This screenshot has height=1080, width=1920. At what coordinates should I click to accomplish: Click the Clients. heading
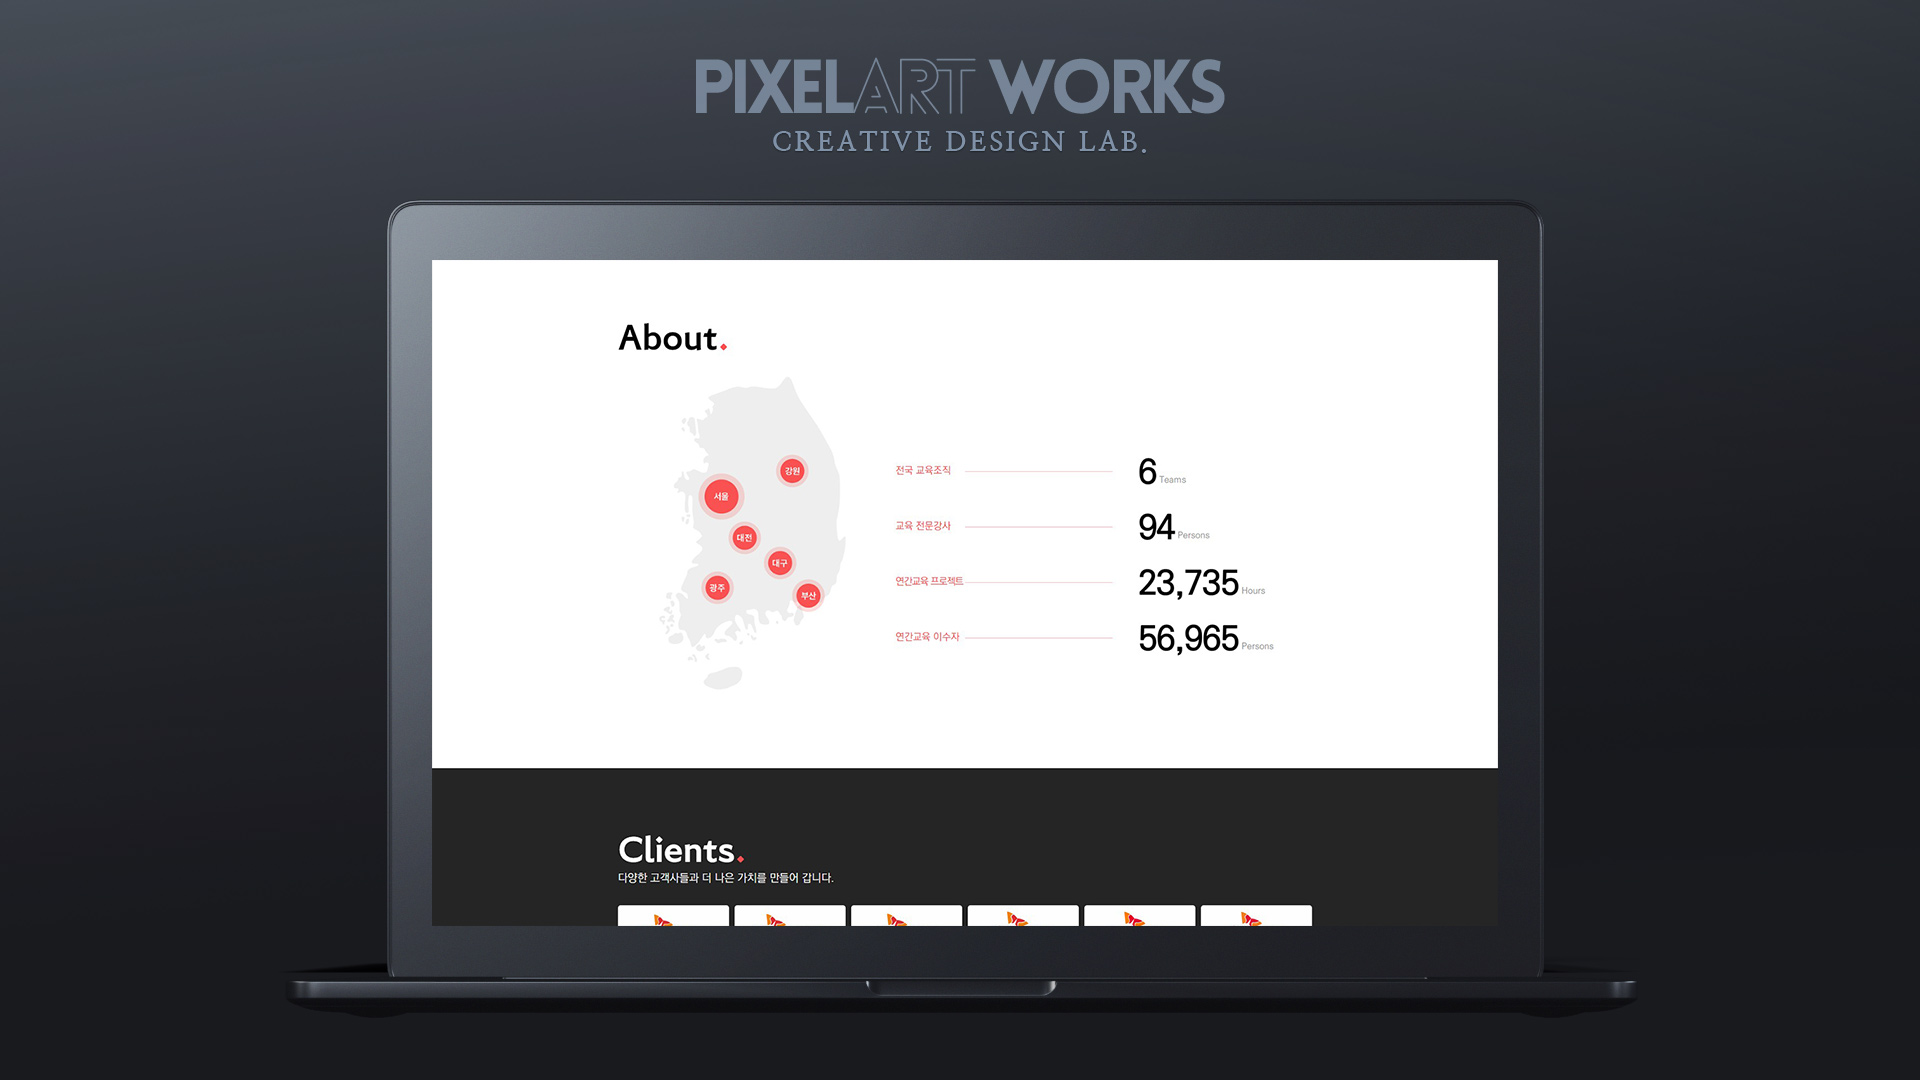681,850
